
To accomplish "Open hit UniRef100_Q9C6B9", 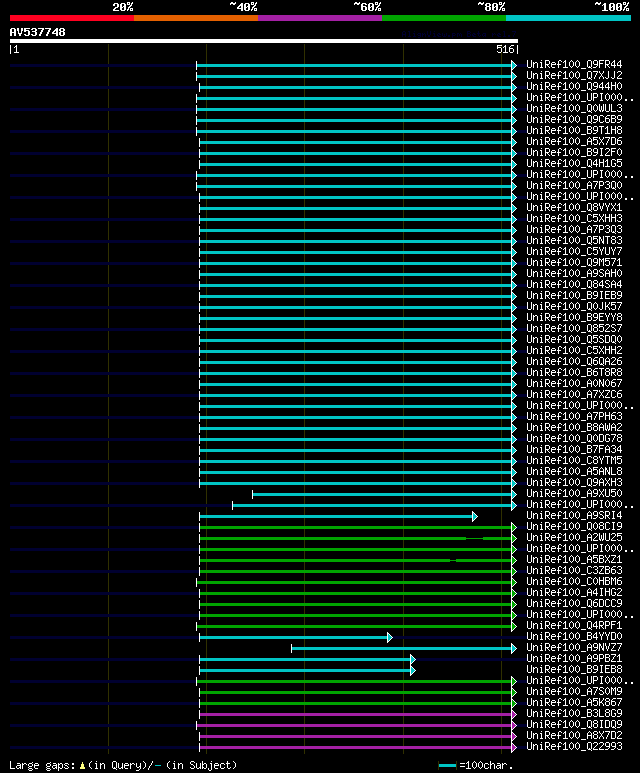I will click(x=574, y=119).
